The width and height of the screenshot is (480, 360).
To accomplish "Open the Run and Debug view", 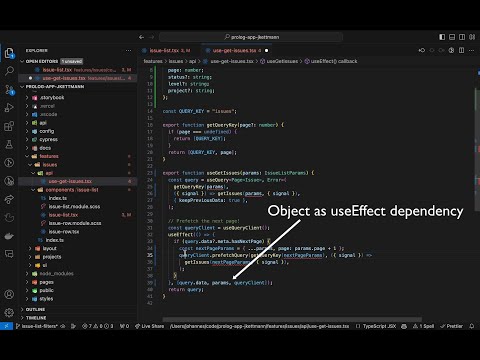I will click(9, 107).
